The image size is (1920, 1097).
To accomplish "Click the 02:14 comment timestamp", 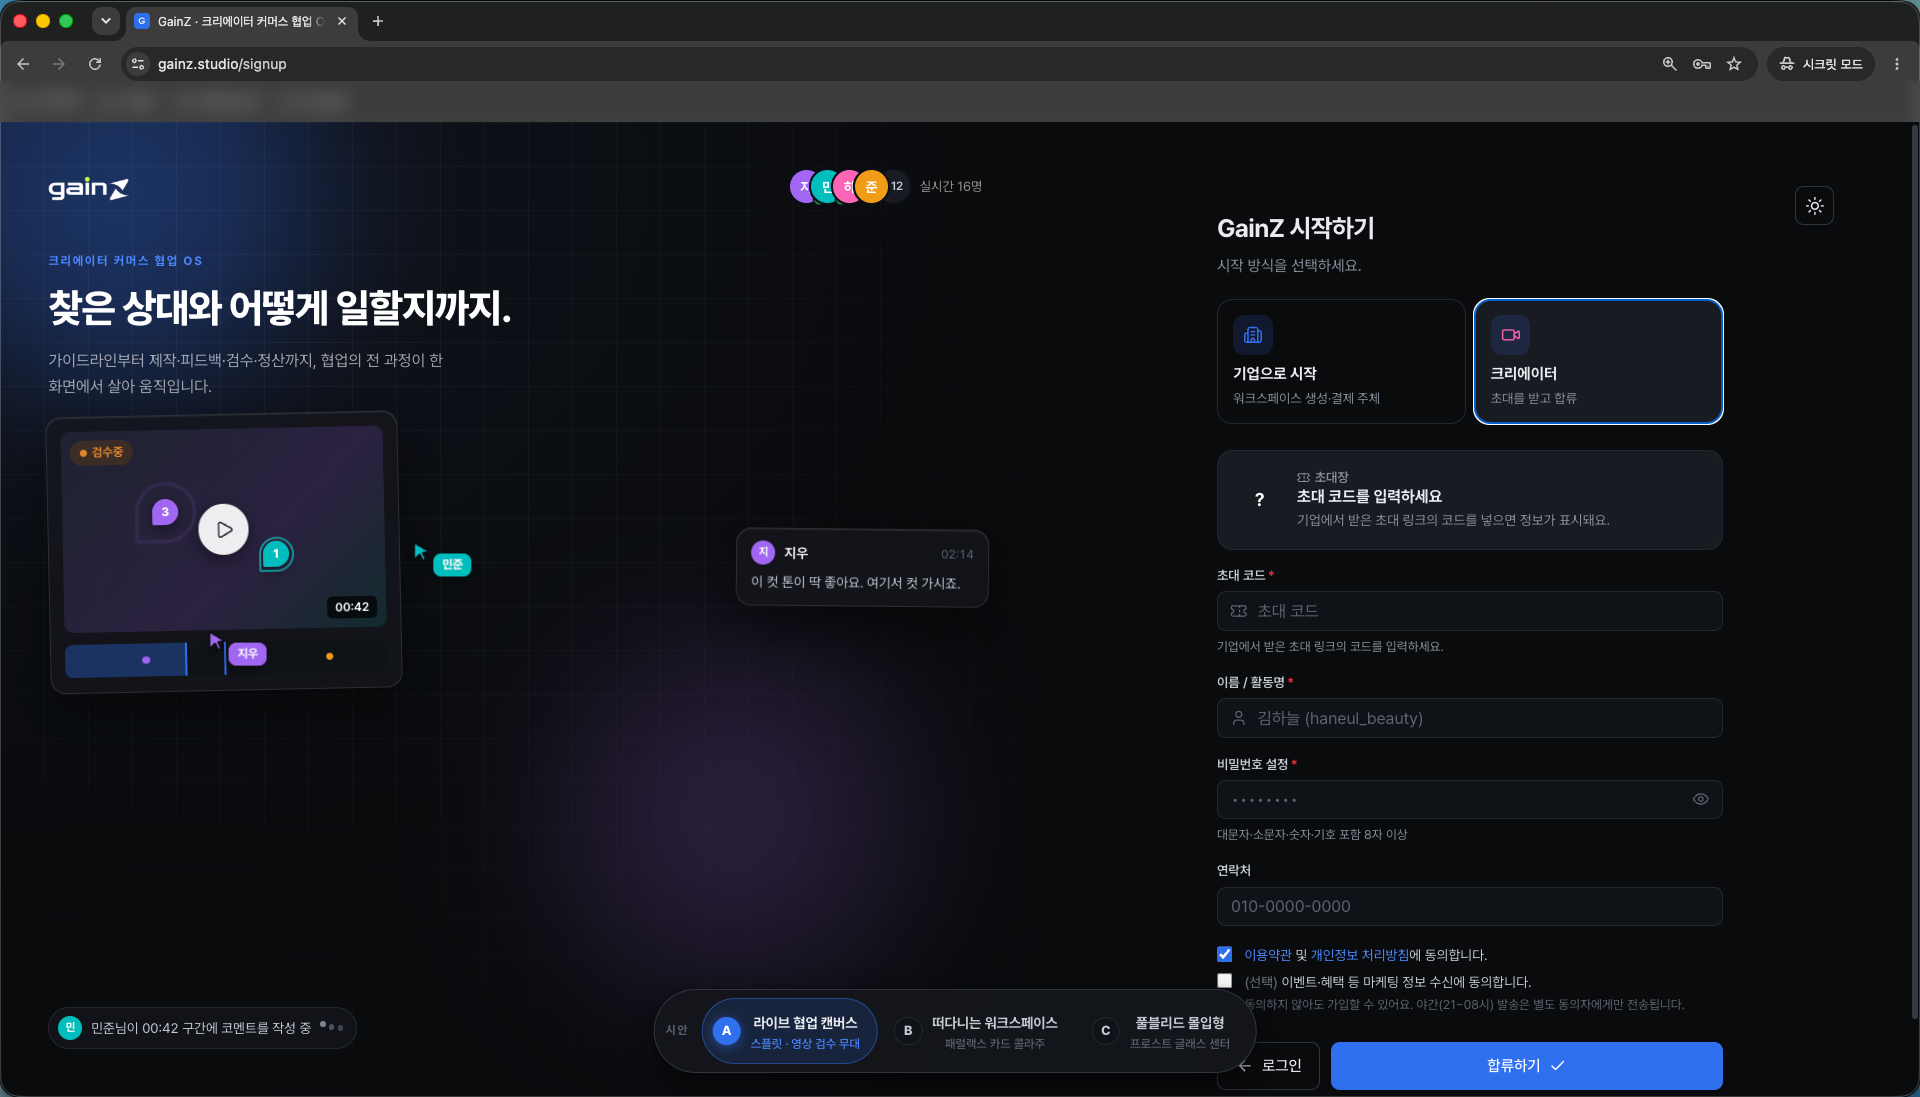I will click(957, 554).
